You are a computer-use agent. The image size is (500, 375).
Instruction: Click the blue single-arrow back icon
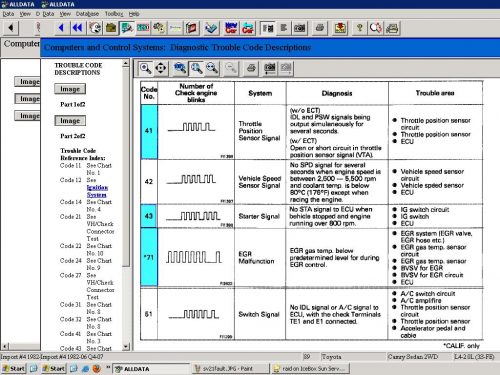[61, 28]
